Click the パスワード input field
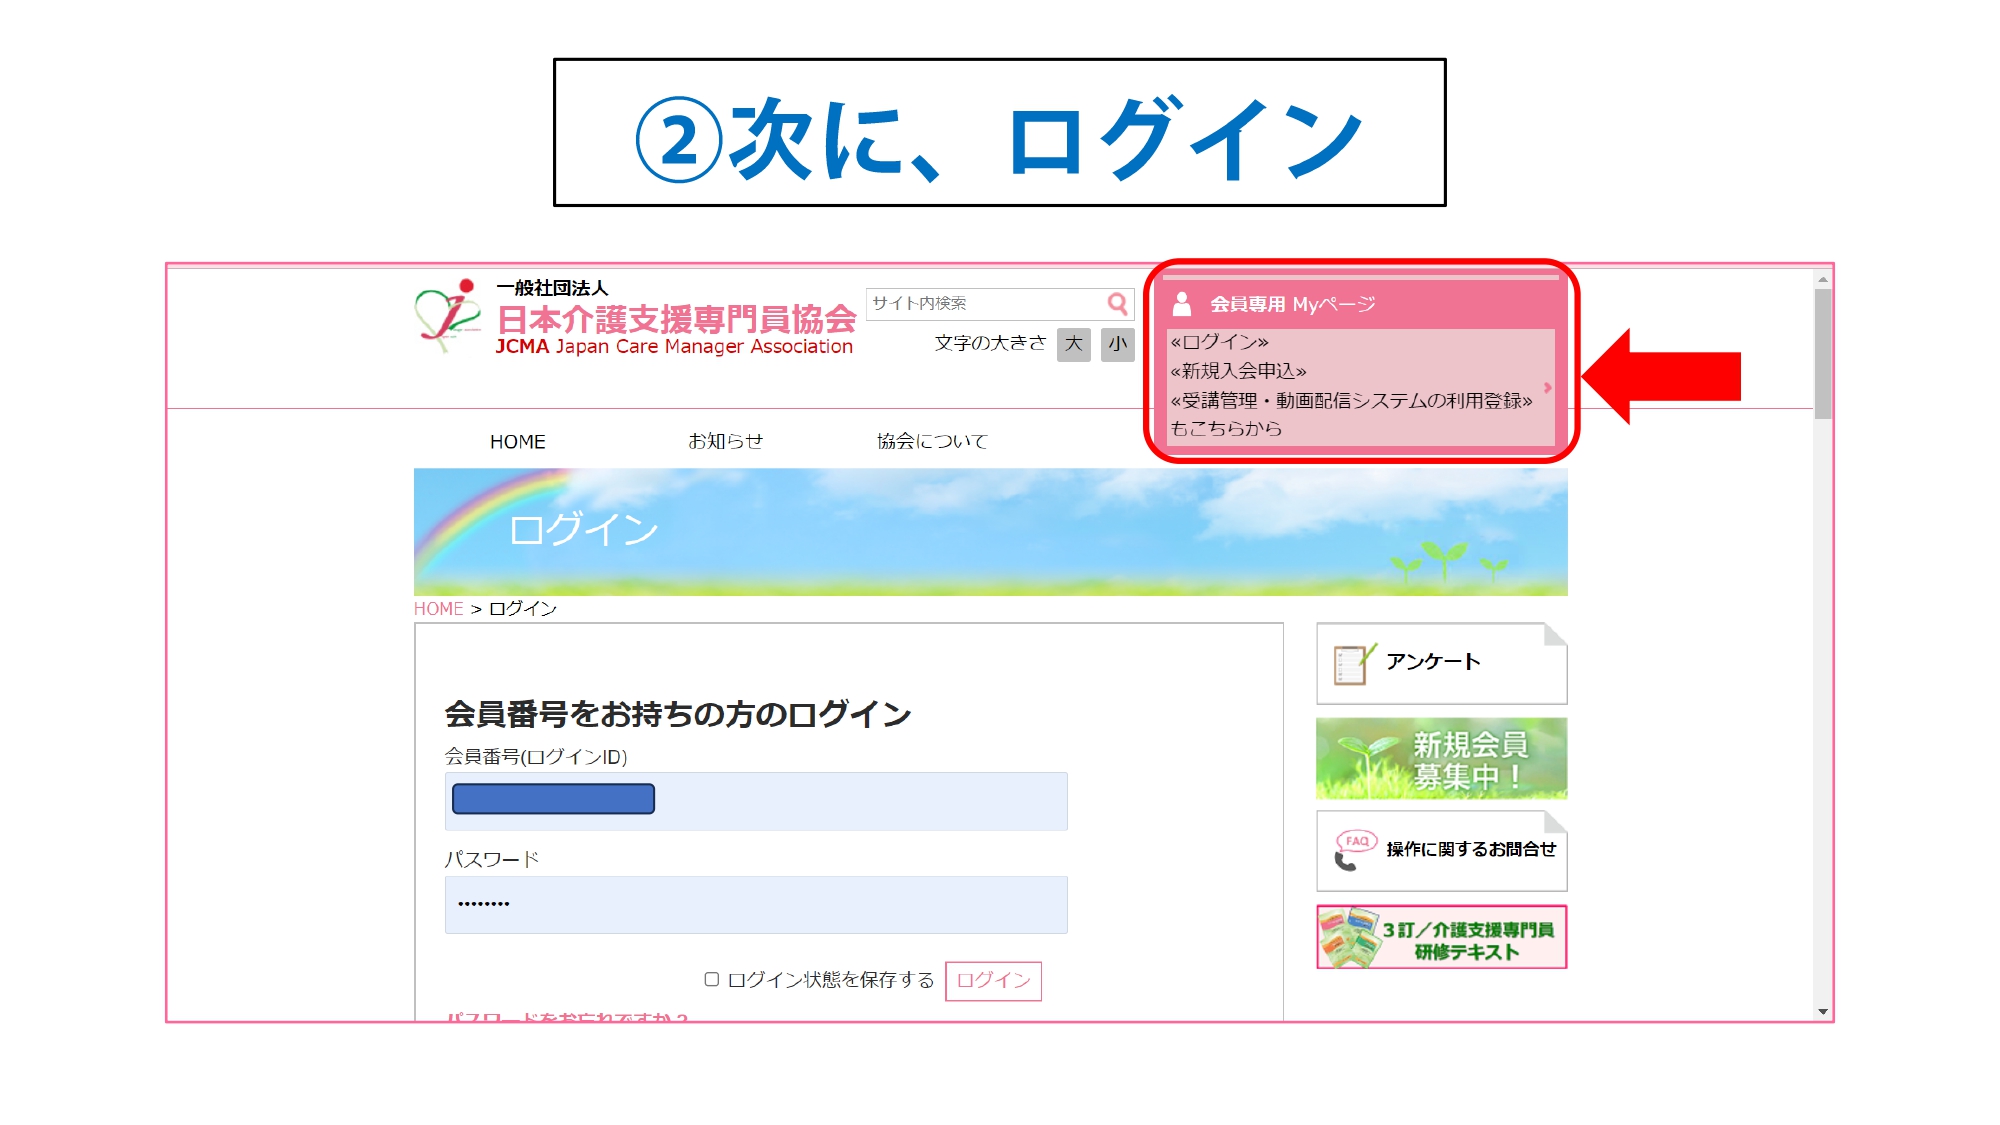 tap(755, 905)
